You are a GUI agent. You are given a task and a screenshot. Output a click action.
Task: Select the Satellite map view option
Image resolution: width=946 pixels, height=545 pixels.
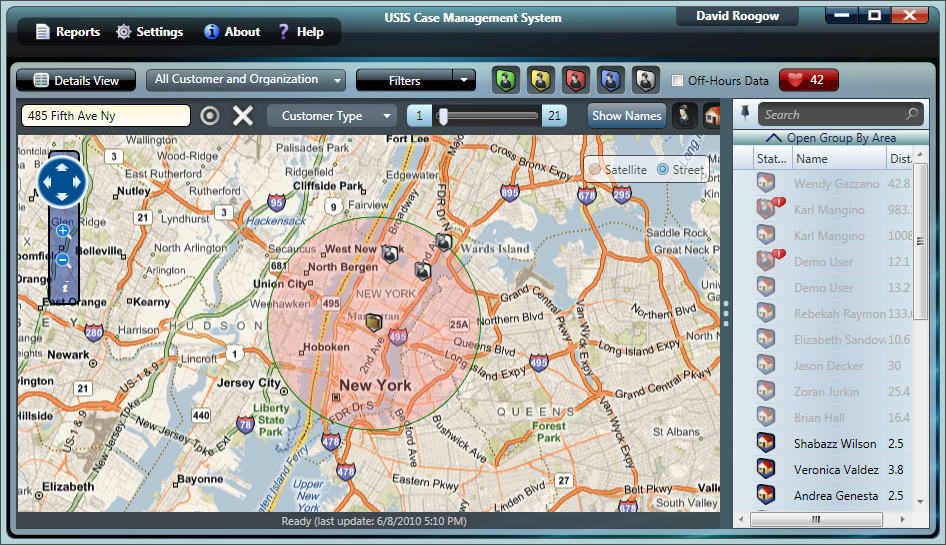click(x=597, y=170)
